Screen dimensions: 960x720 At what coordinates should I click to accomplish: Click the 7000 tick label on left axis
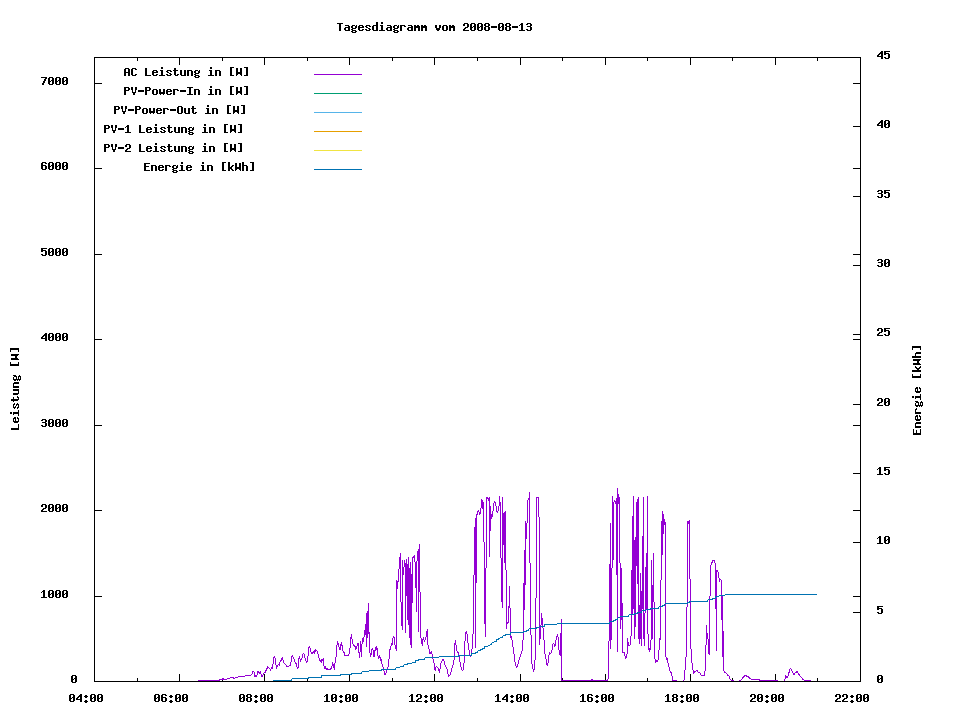click(x=54, y=81)
